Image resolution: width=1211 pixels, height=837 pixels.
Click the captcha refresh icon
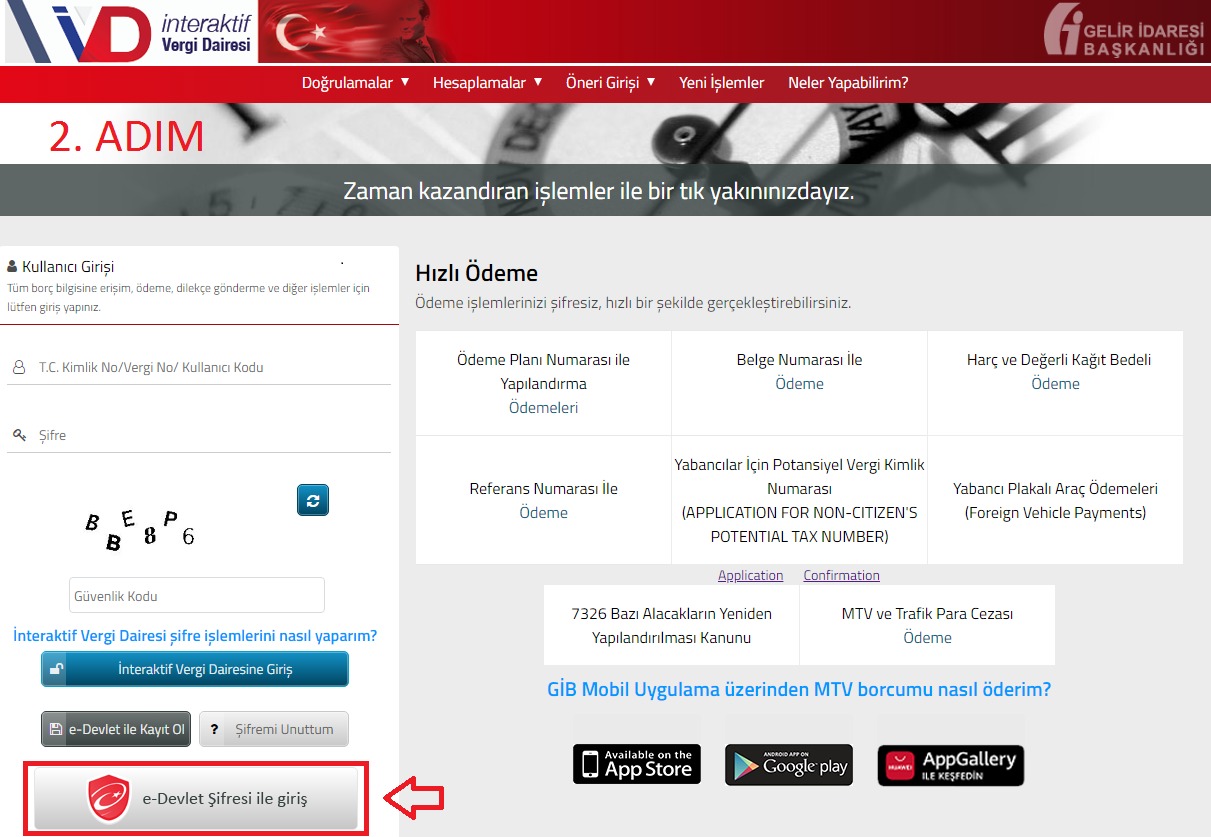(x=313, y=500)
